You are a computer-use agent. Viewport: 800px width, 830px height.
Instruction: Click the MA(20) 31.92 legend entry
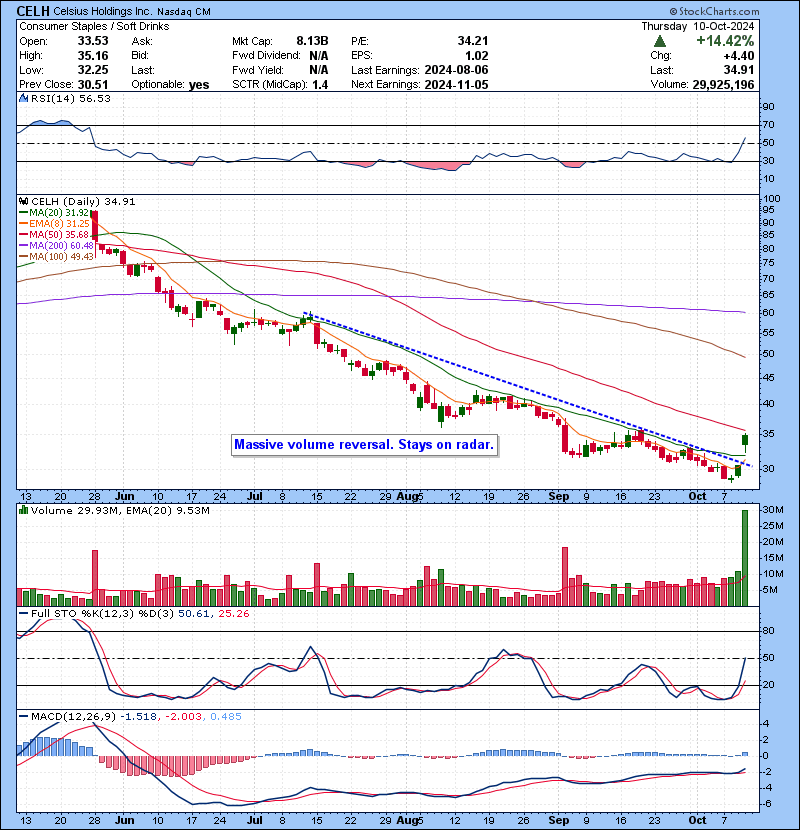pyautogui.click(x=55, y=213)
